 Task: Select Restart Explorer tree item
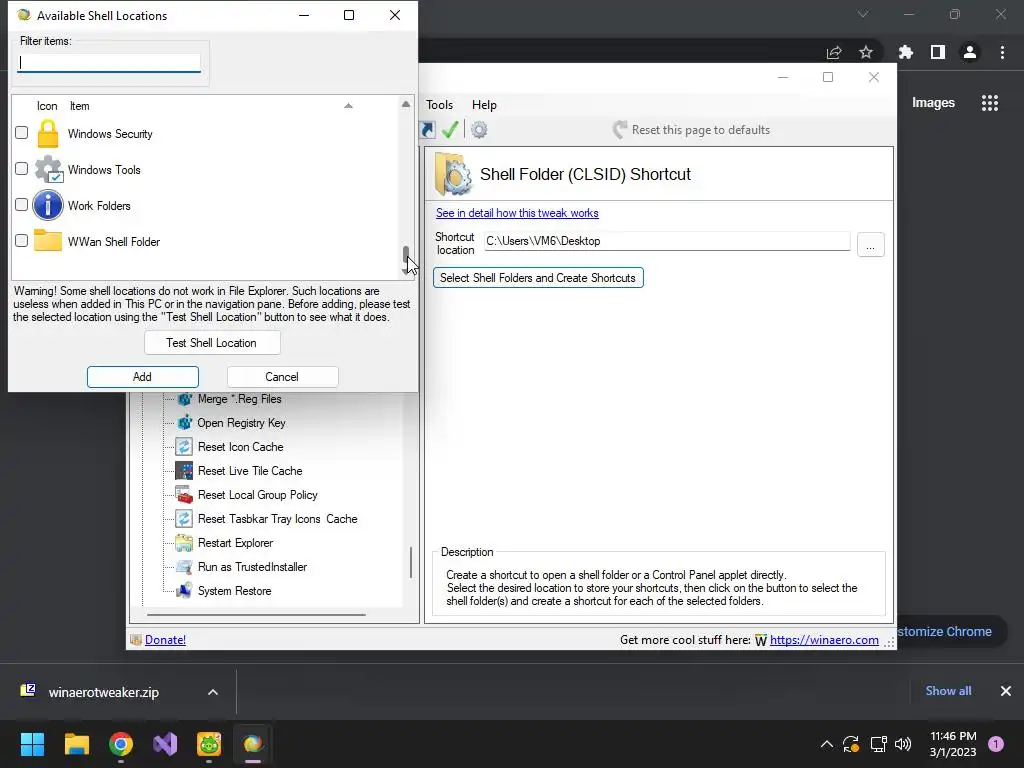click(x=236, y=543)
